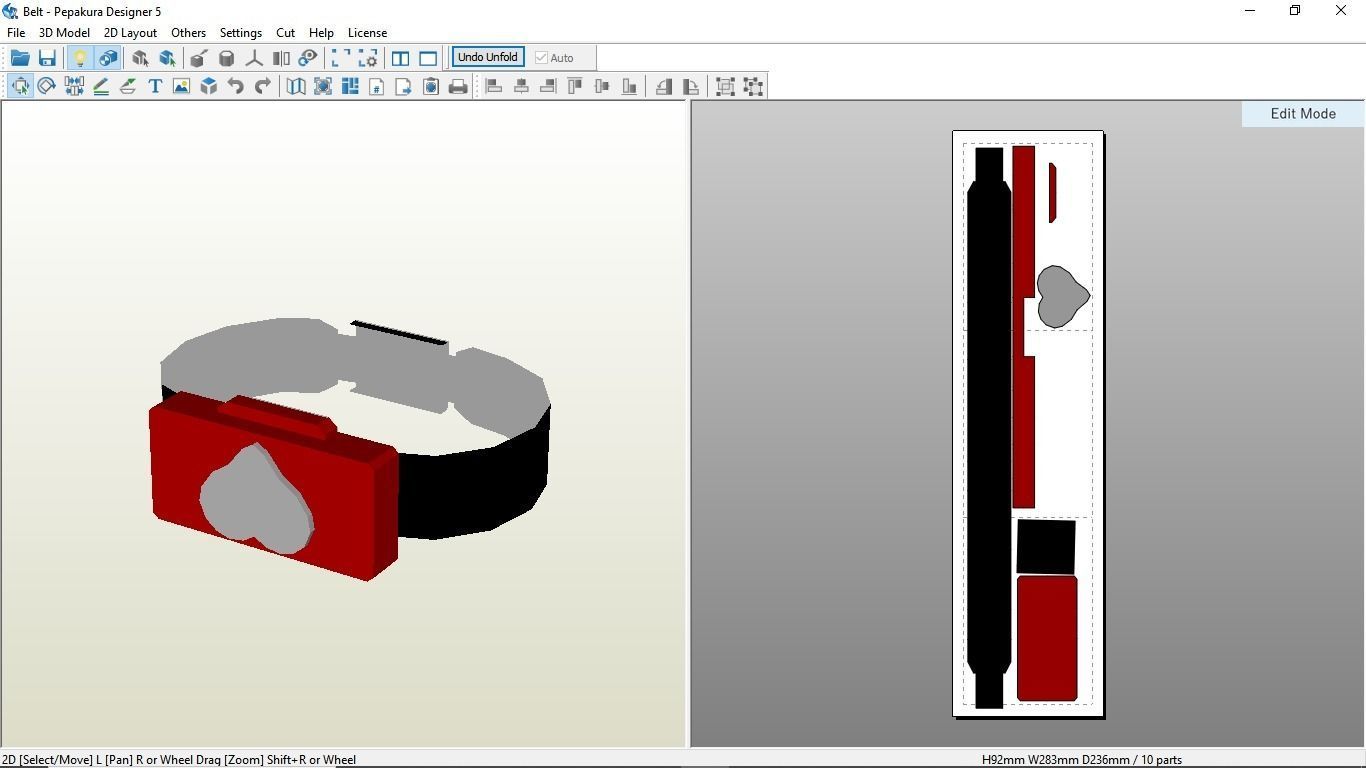Viewport: 1366px width, 768px height.
Task: Choose the Input Text tool
Action: tap(155, 87)
